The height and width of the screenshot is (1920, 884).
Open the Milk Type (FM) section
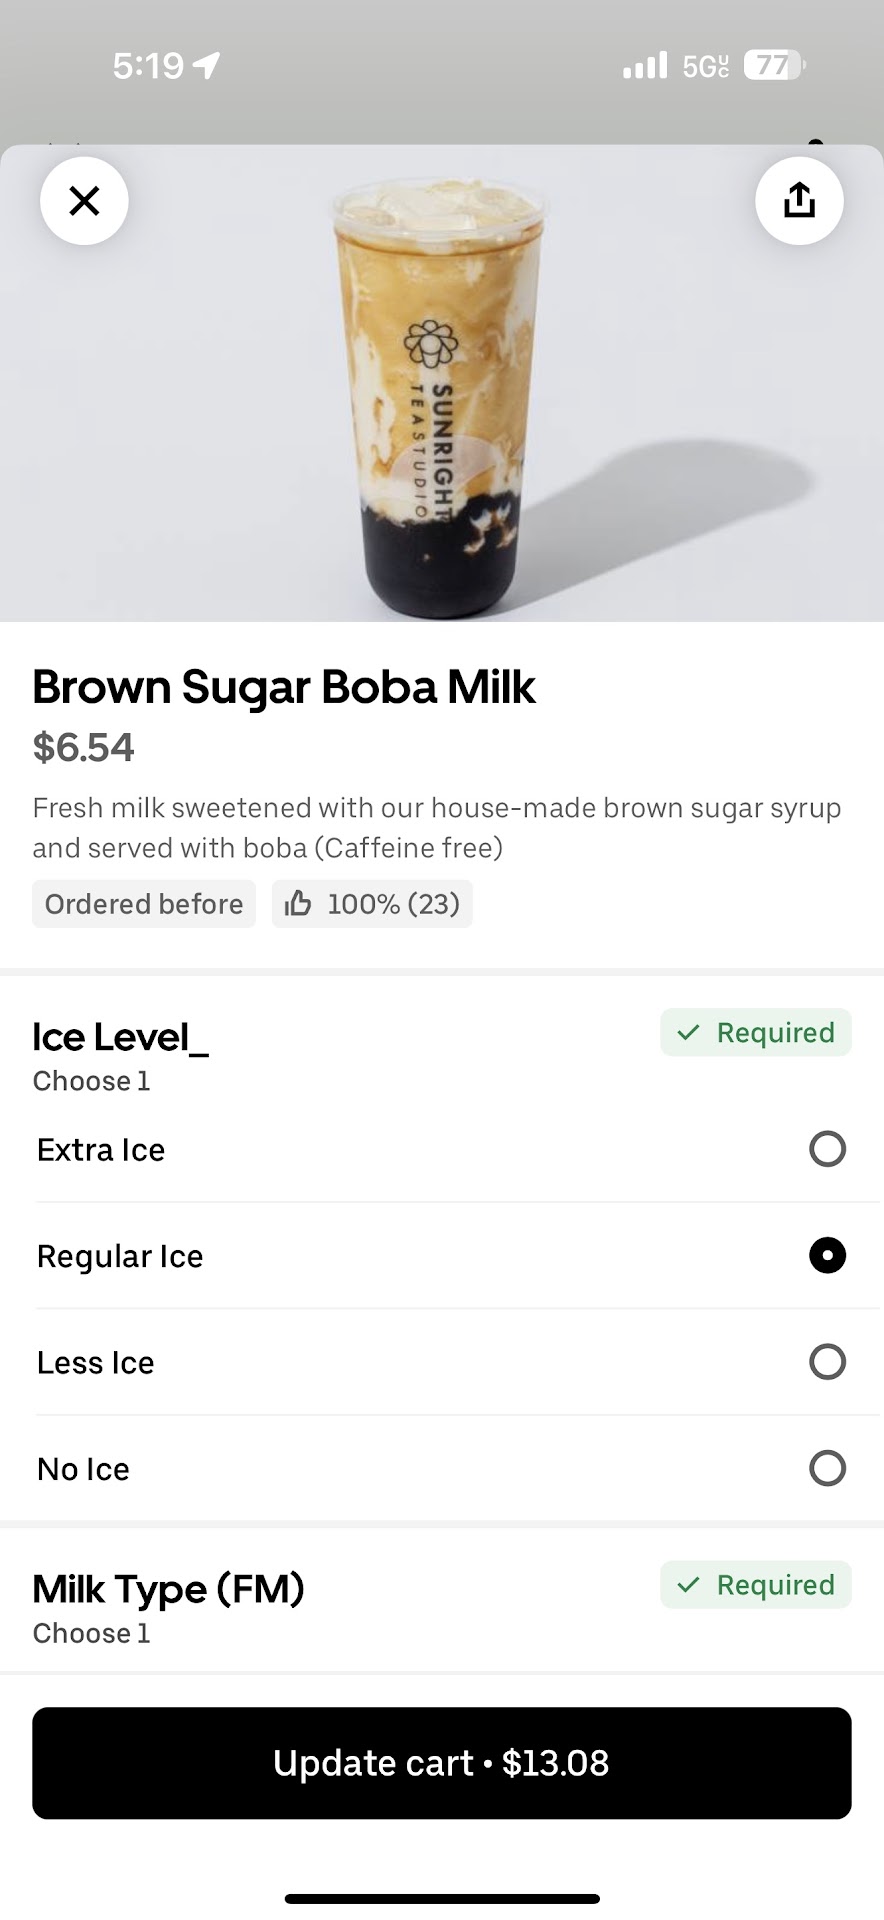pos(168,1589)
